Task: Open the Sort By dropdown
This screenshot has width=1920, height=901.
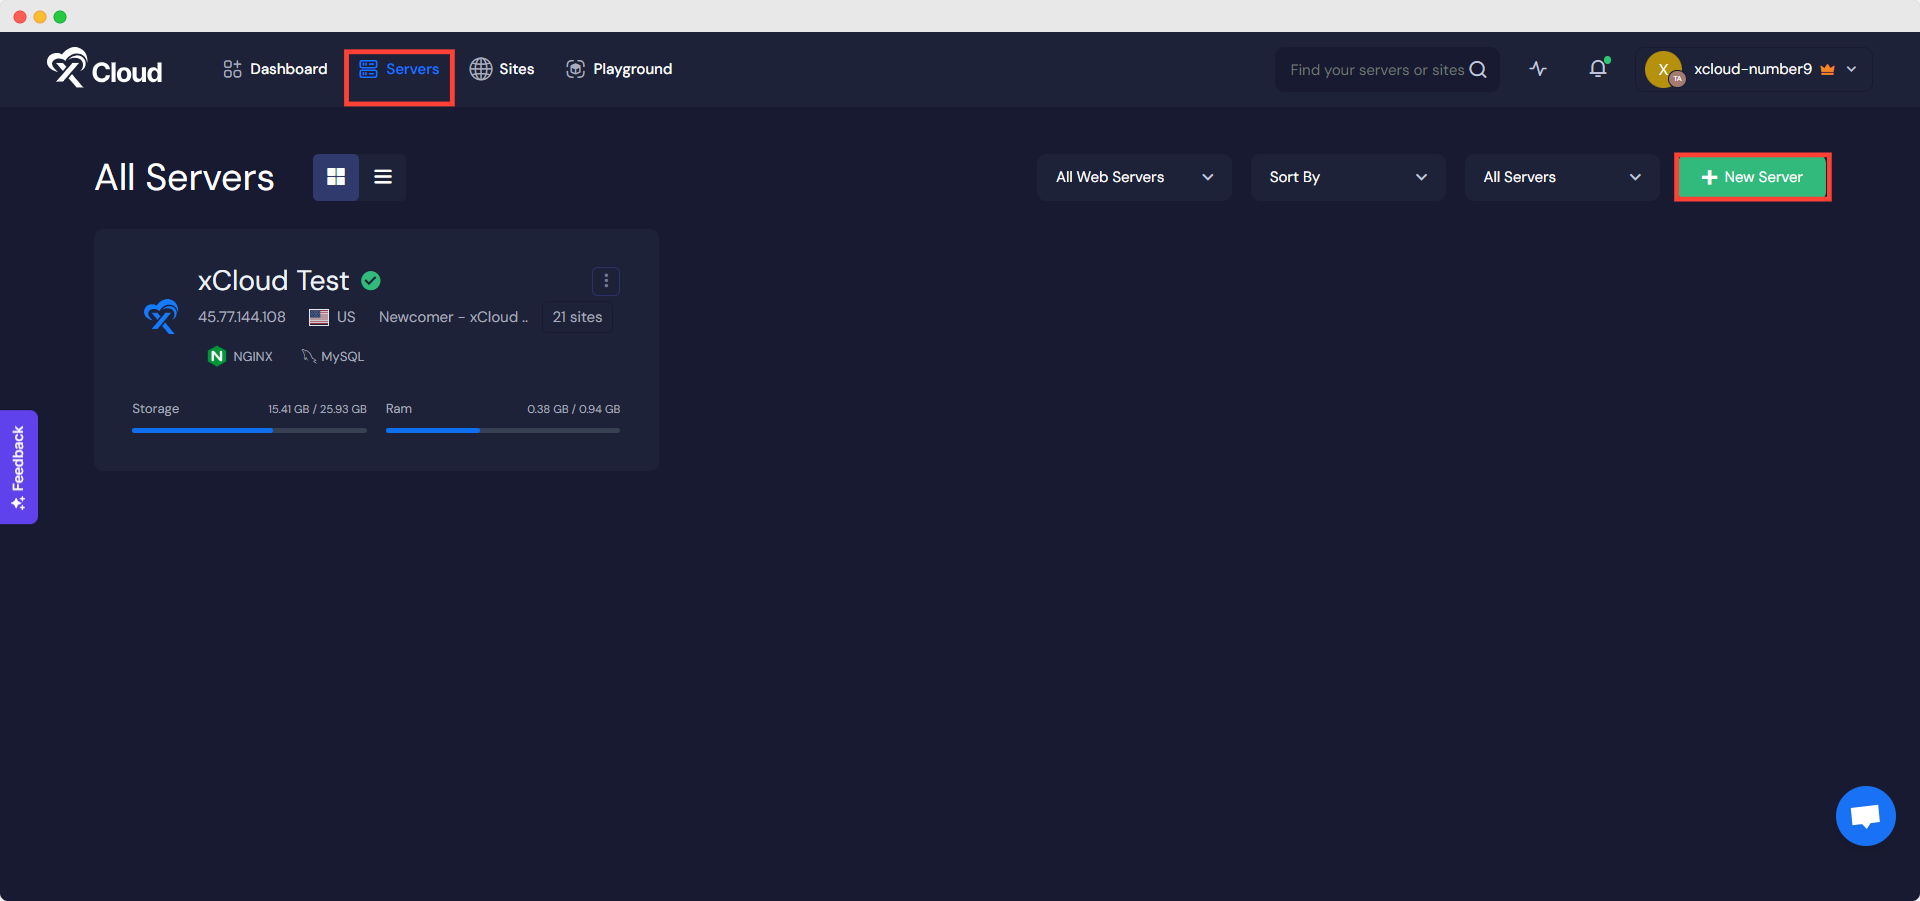Action: [1347, 177]
